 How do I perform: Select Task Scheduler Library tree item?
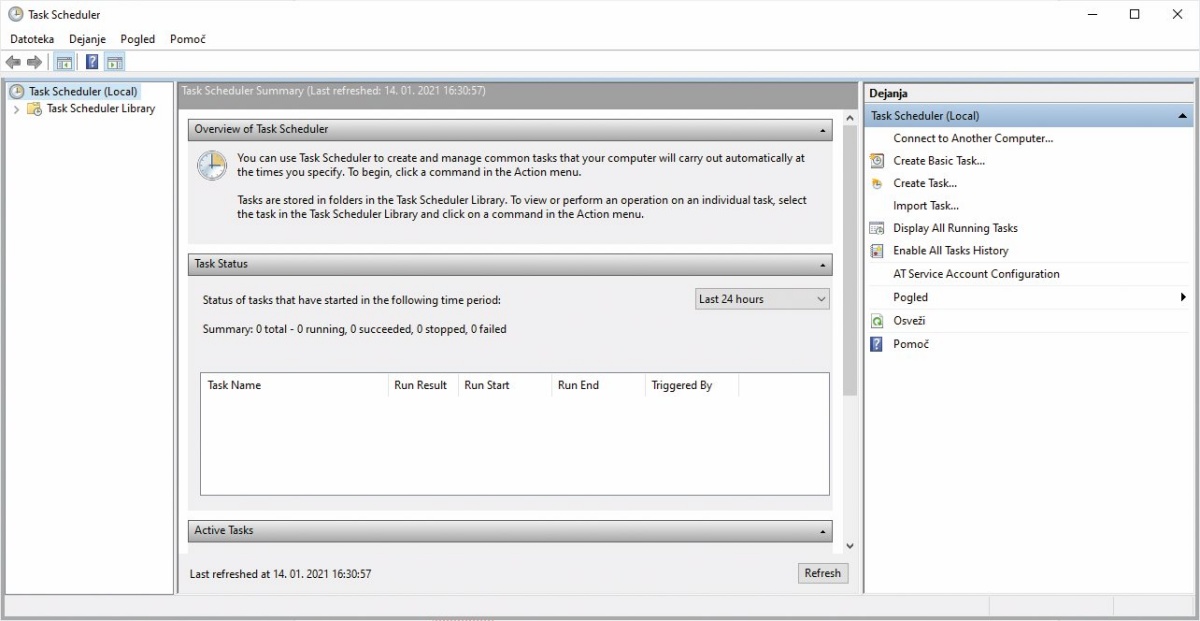coord(101,109)
